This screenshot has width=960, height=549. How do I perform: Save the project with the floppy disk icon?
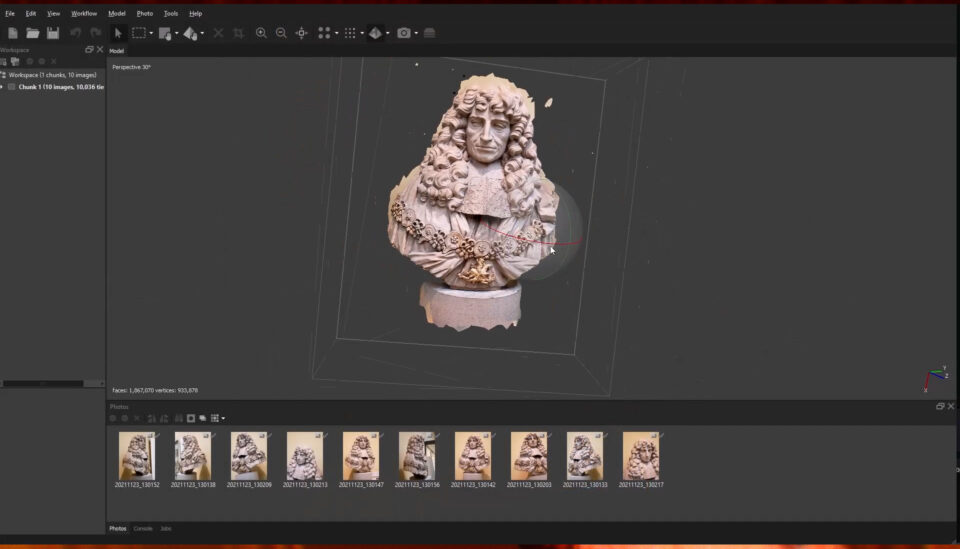tap(51, 33)
